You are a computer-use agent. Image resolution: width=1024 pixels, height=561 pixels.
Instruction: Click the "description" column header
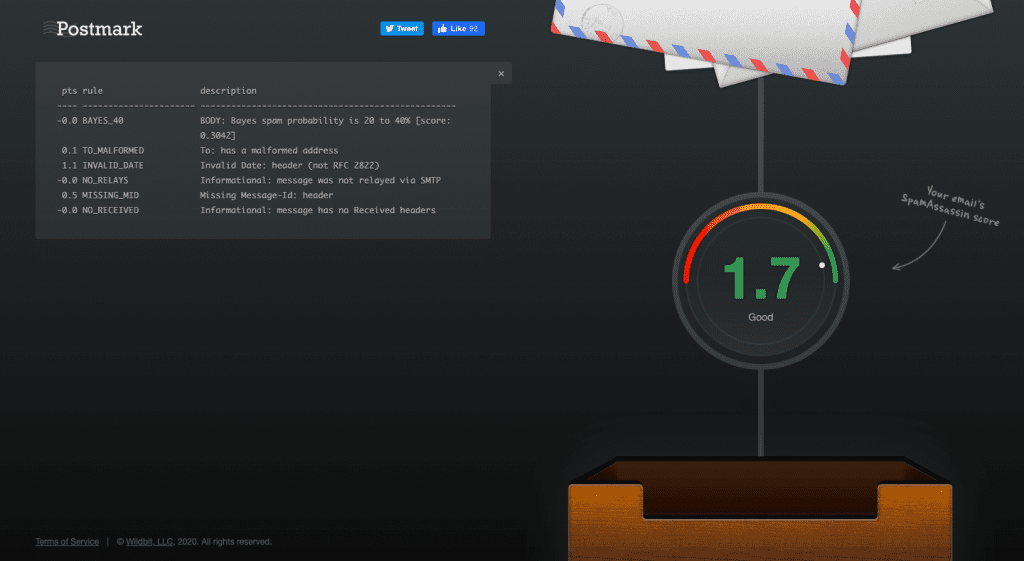point(228,91)
